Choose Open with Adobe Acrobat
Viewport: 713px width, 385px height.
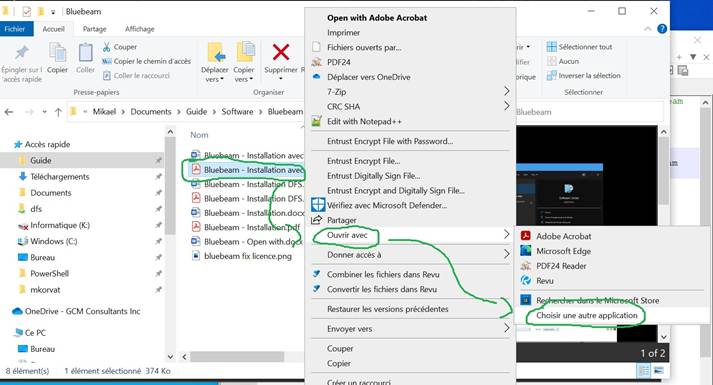tap(377, 18)
